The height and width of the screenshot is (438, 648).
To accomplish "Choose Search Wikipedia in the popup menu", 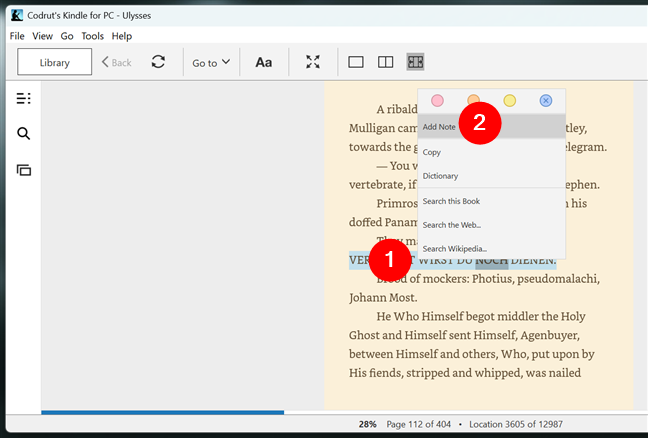I will pyautogui.click(x=455, y=248).
